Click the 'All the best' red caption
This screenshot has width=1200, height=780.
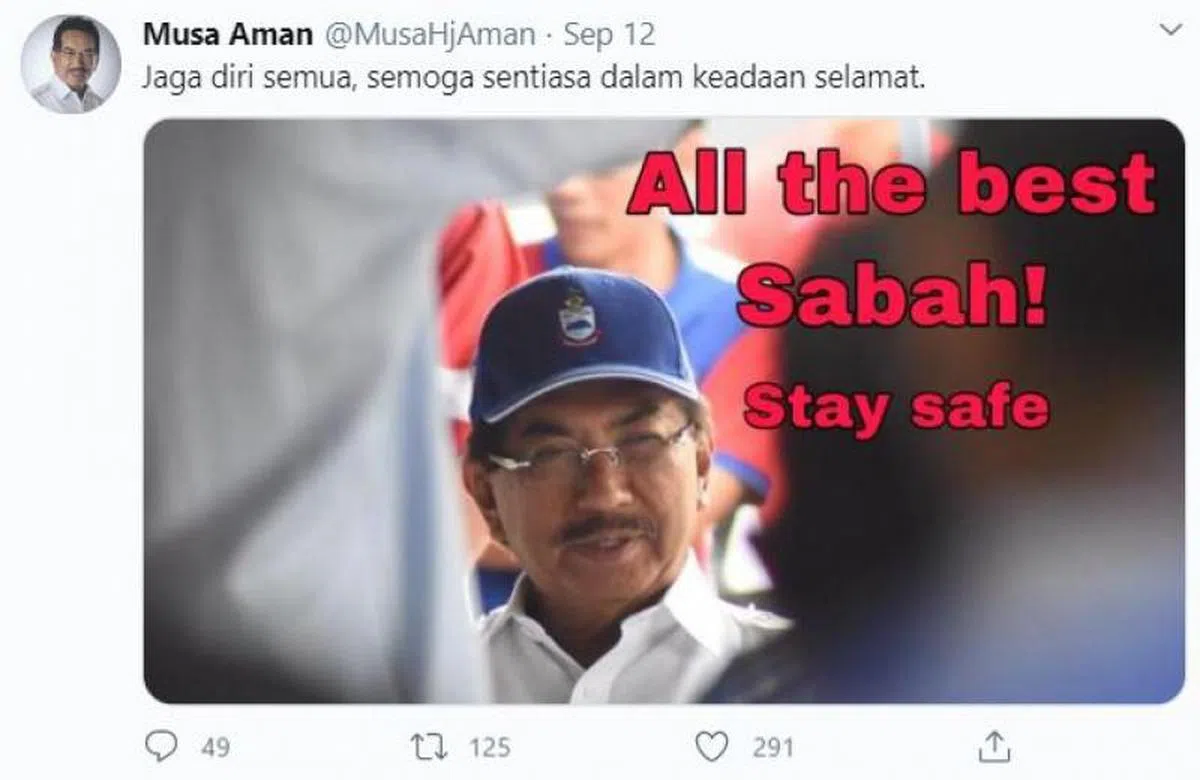(x=891, y=184)
